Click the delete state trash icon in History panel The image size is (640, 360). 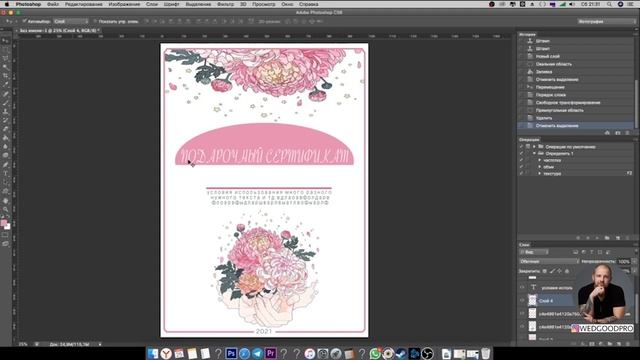pos(627,133)
